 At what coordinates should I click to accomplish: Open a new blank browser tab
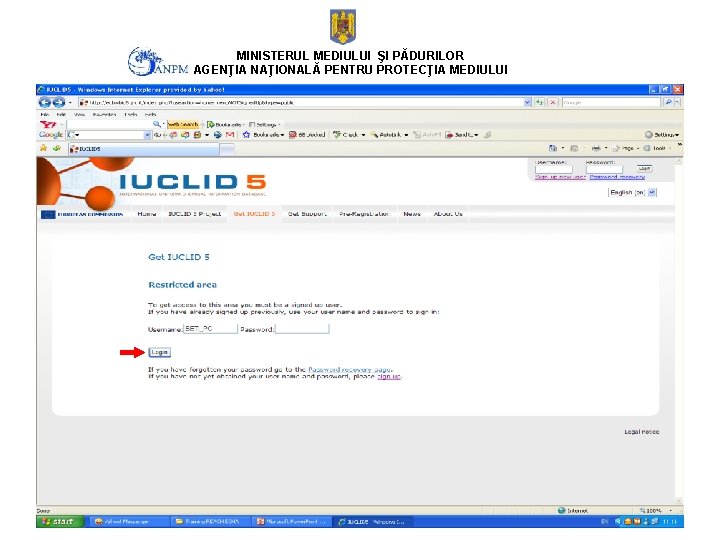(227, 149)
